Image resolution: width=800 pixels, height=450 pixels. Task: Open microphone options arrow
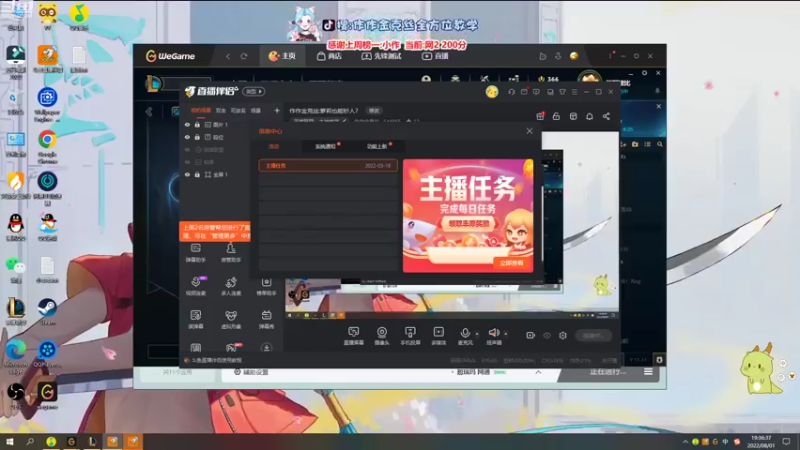point(477,334)
